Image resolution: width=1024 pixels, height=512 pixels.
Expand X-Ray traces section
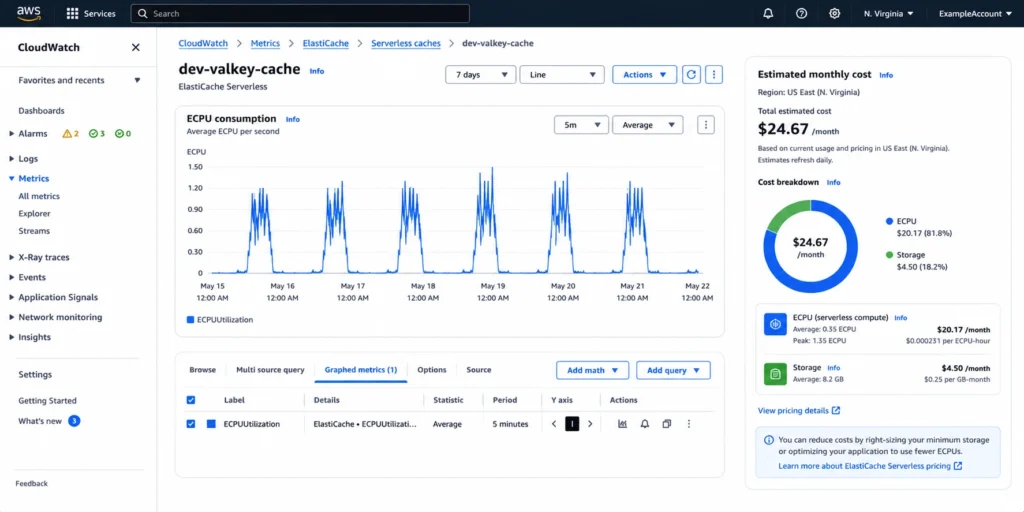click(x=12, y=257)
